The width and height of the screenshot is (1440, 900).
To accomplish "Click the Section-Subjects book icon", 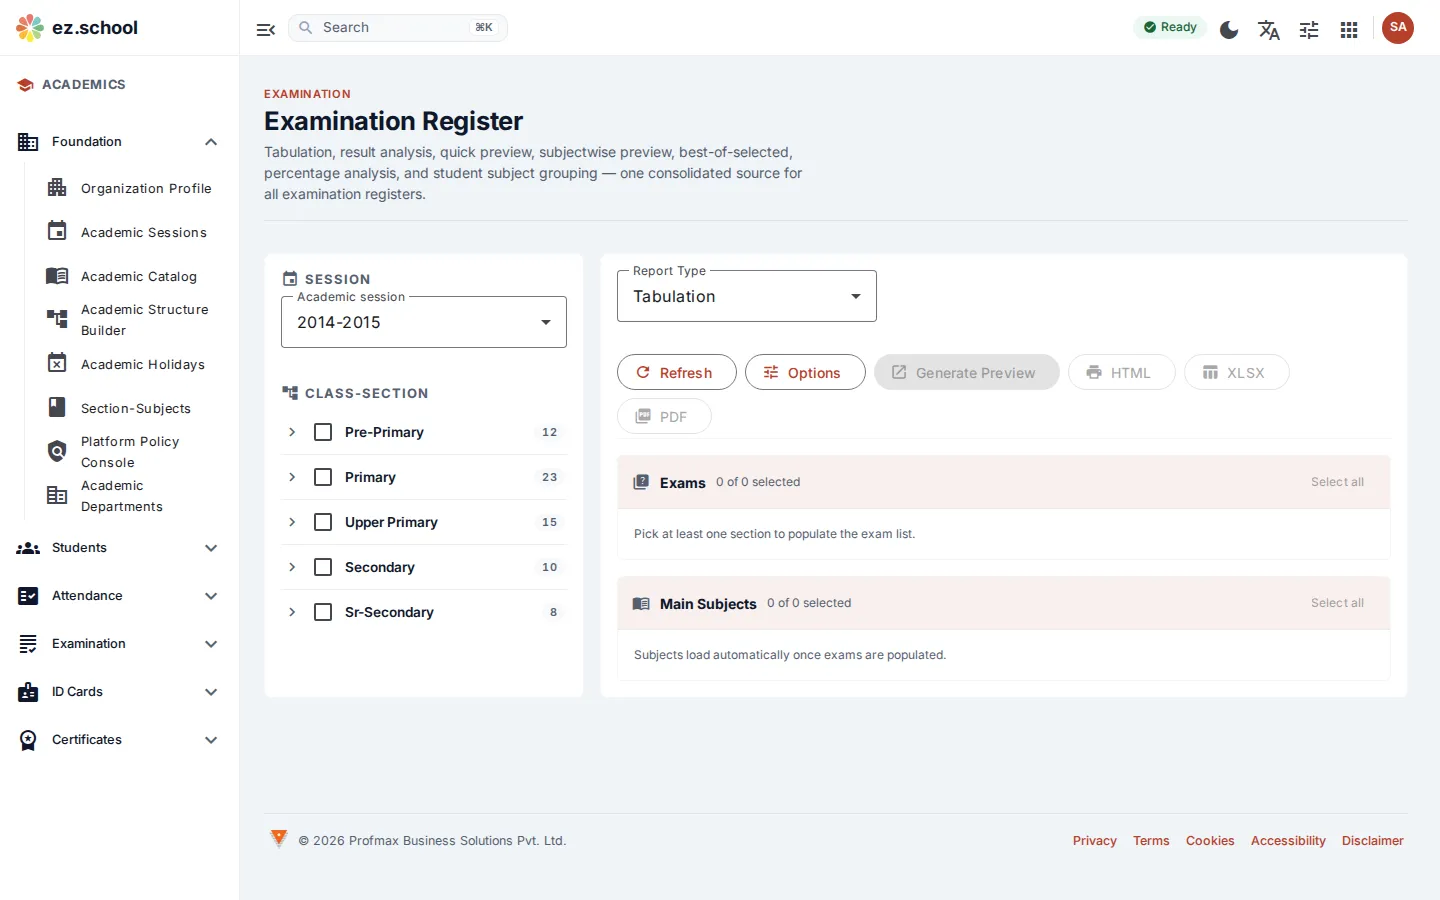I will (57, 407).
